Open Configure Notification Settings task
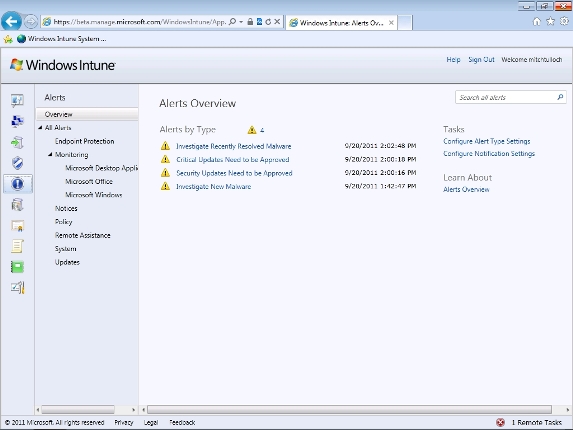The width and height of the screenshot is (573, 430). [489, 153]
